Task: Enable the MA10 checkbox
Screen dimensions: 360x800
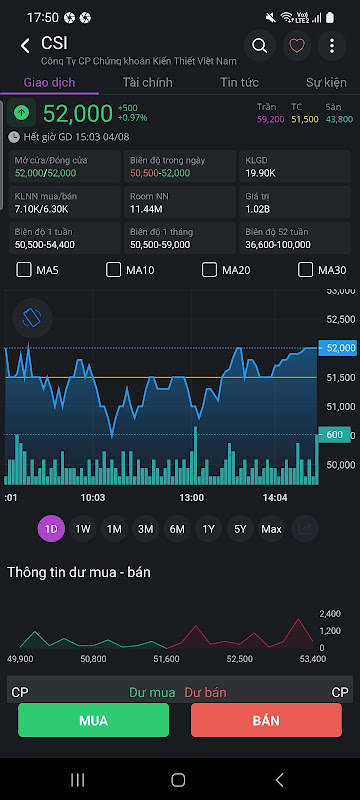Action: click(113, 270)
